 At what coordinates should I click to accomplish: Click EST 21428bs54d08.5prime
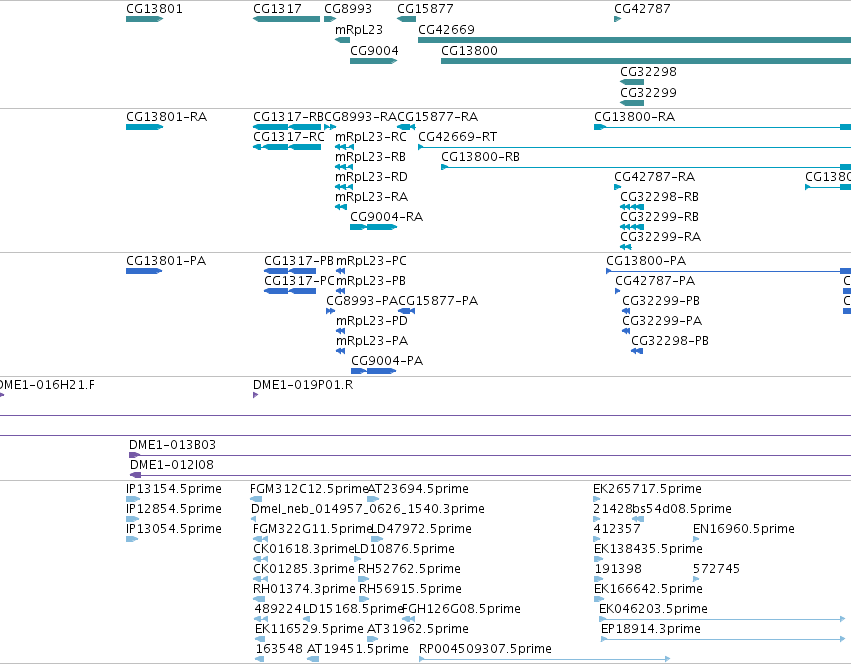[662, 509]
